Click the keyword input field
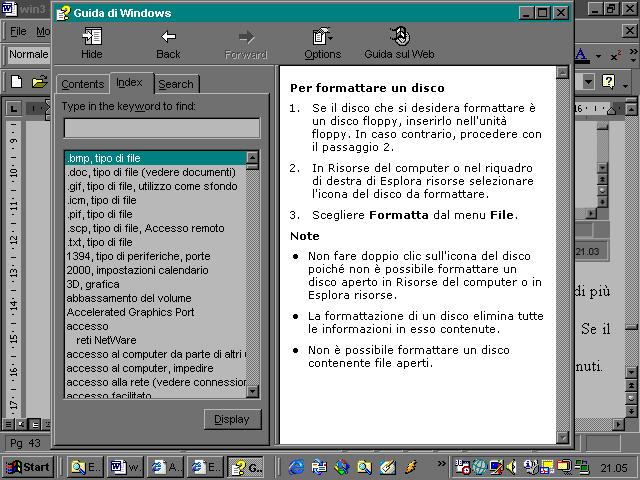This screenshot has height=480, width=640. point(162,128)
